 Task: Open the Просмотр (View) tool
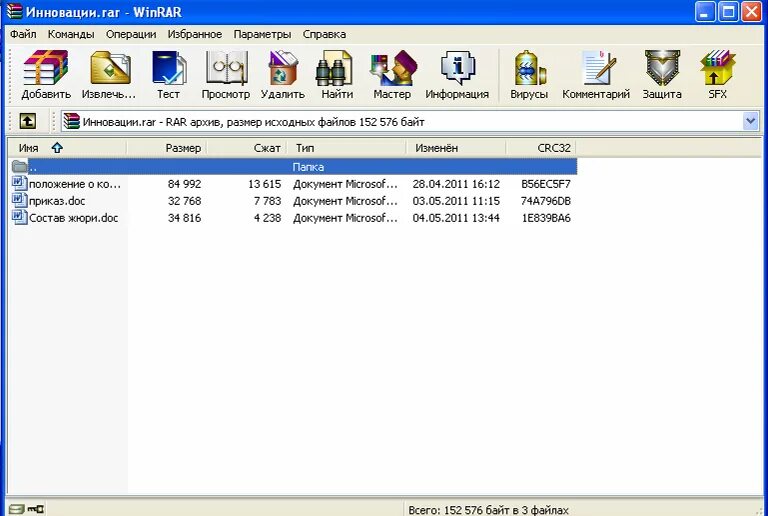[x=226, y=75]
